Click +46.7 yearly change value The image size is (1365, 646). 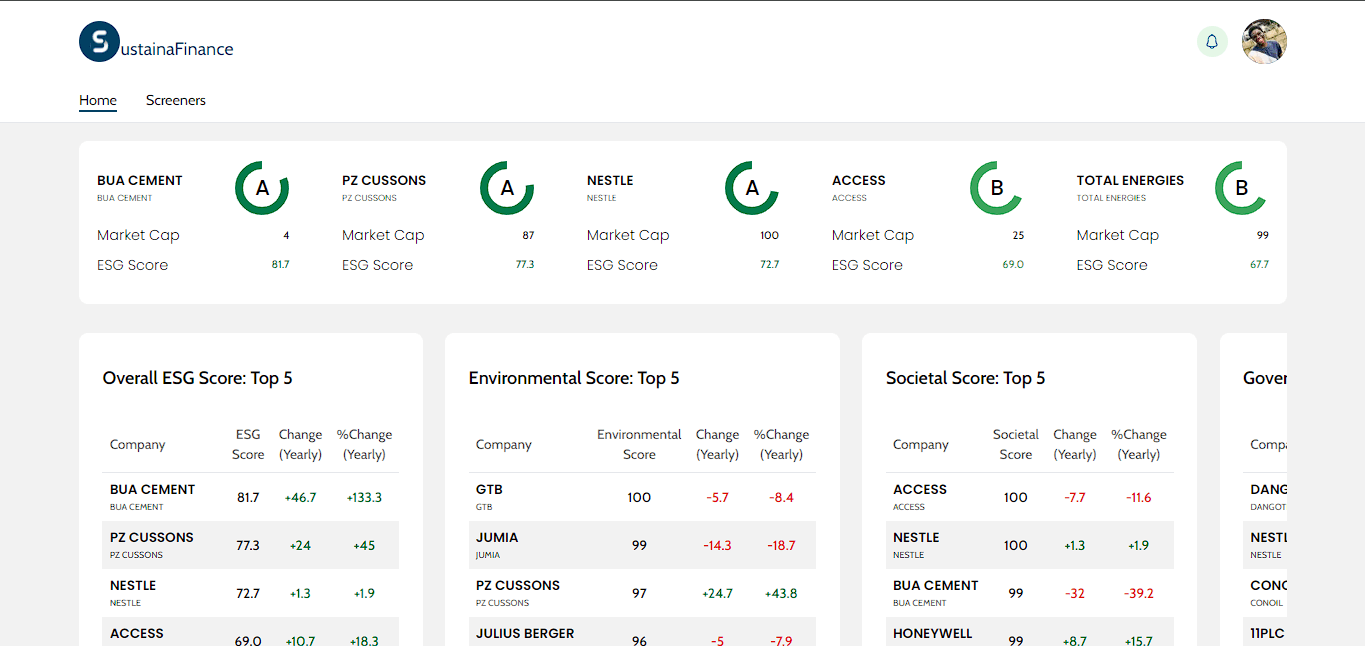[300, 497]
